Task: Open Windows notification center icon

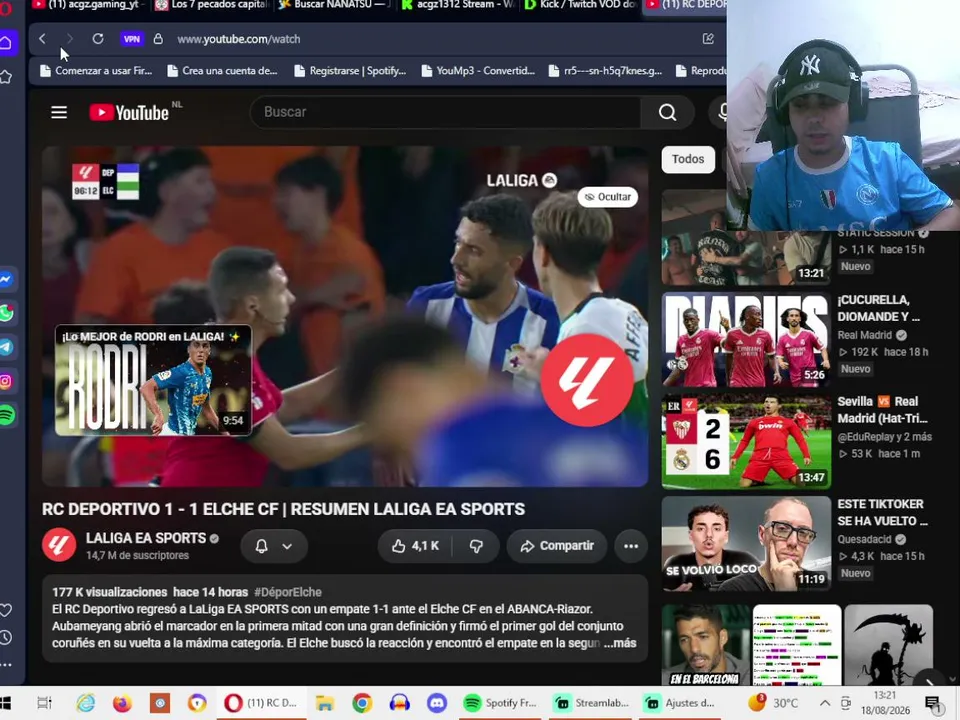Action: coord(933,704)
